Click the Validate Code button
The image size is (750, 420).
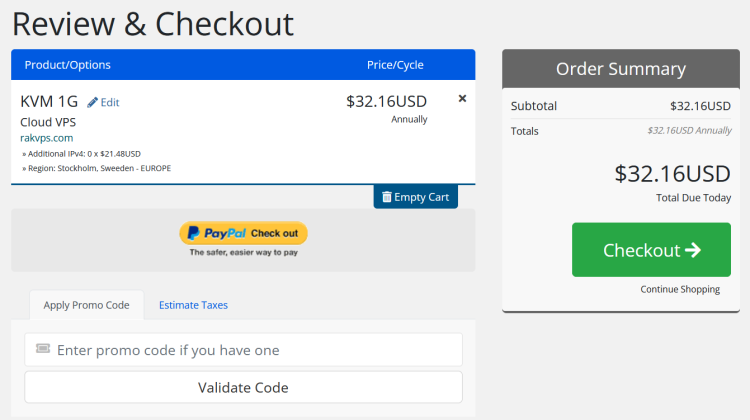[243, 387]
